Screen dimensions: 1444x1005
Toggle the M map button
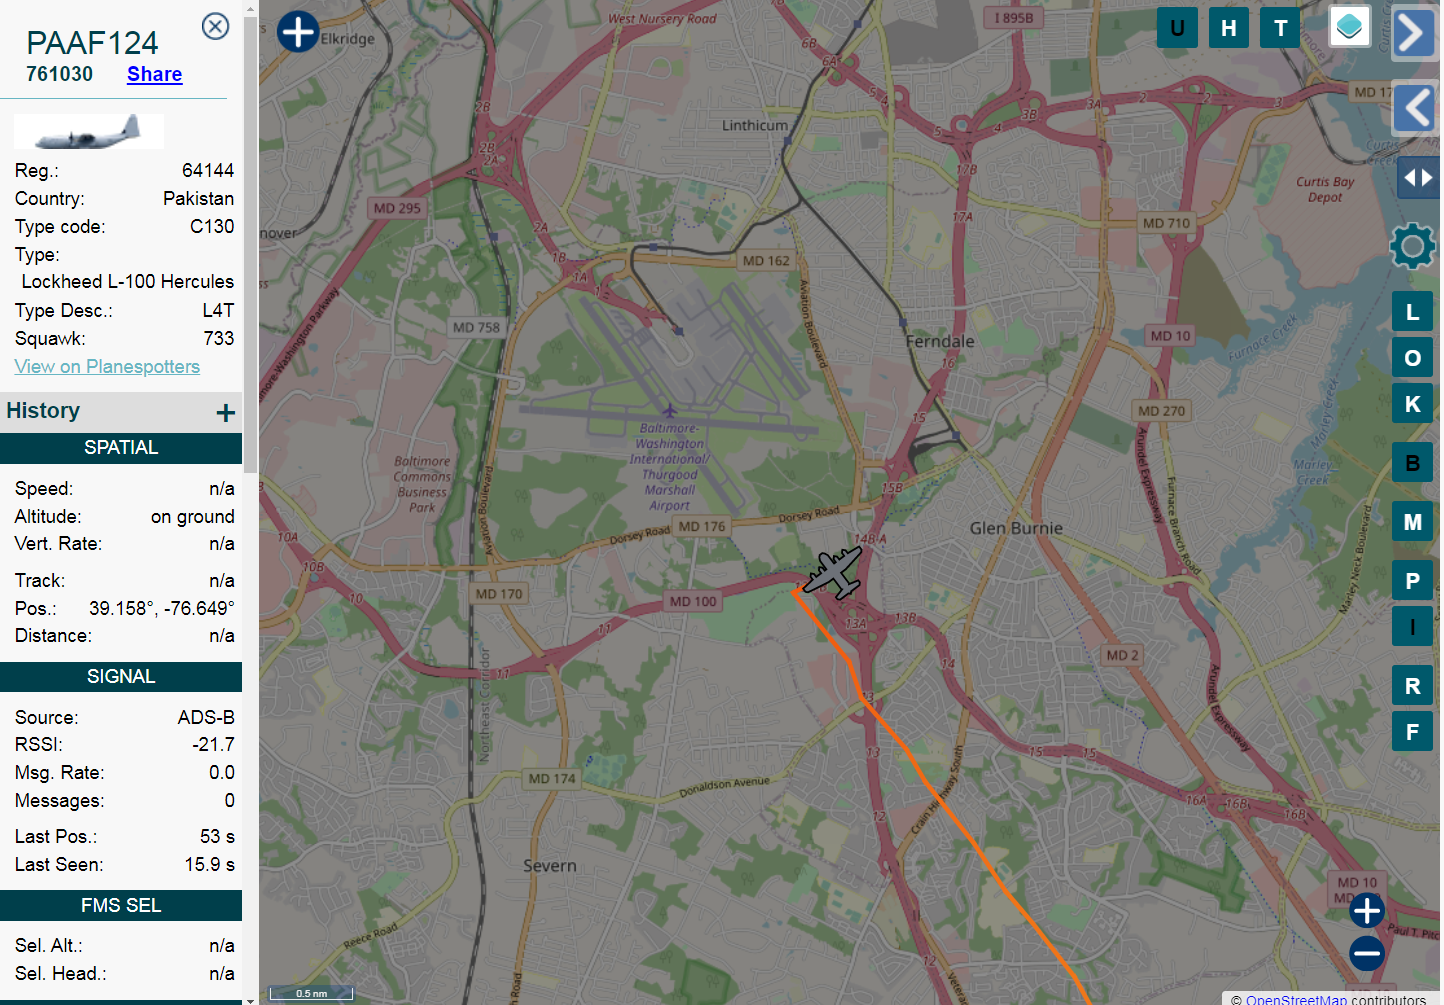[1412, 522]
